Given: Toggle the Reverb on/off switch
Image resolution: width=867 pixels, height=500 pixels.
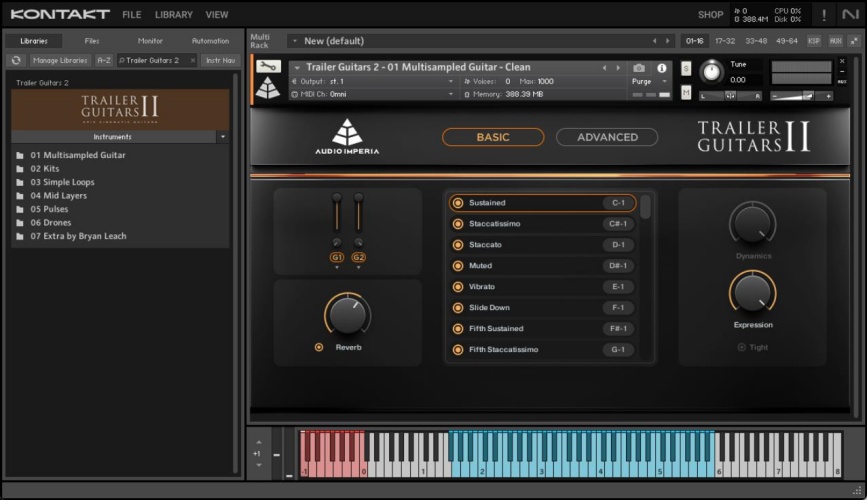Looking at the screenshot, I should pos(319,347).
